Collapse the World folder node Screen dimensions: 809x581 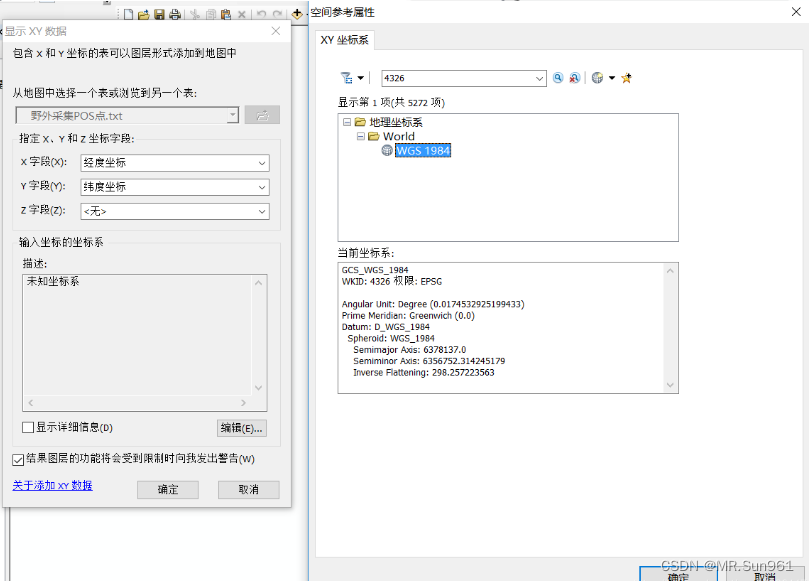[359, 136]
